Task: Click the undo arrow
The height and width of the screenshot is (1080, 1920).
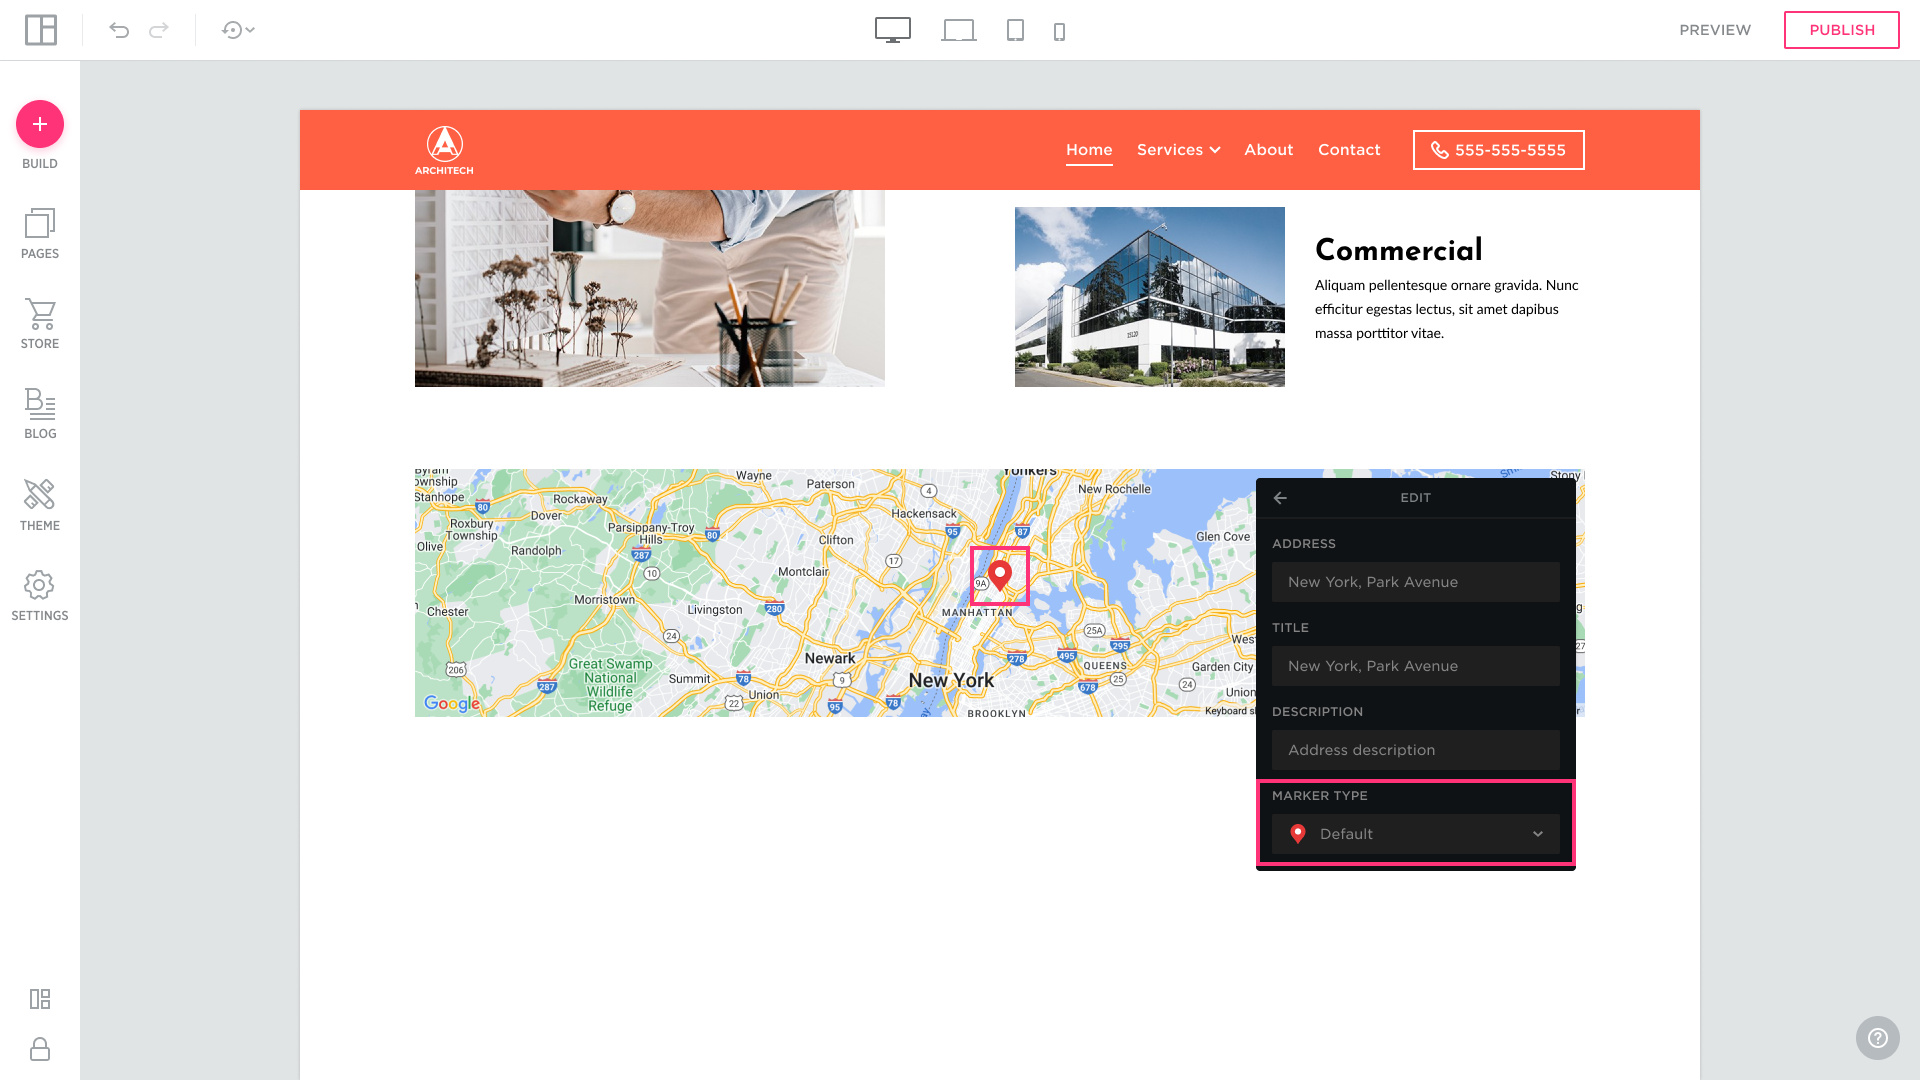Action: coord(119,30)
